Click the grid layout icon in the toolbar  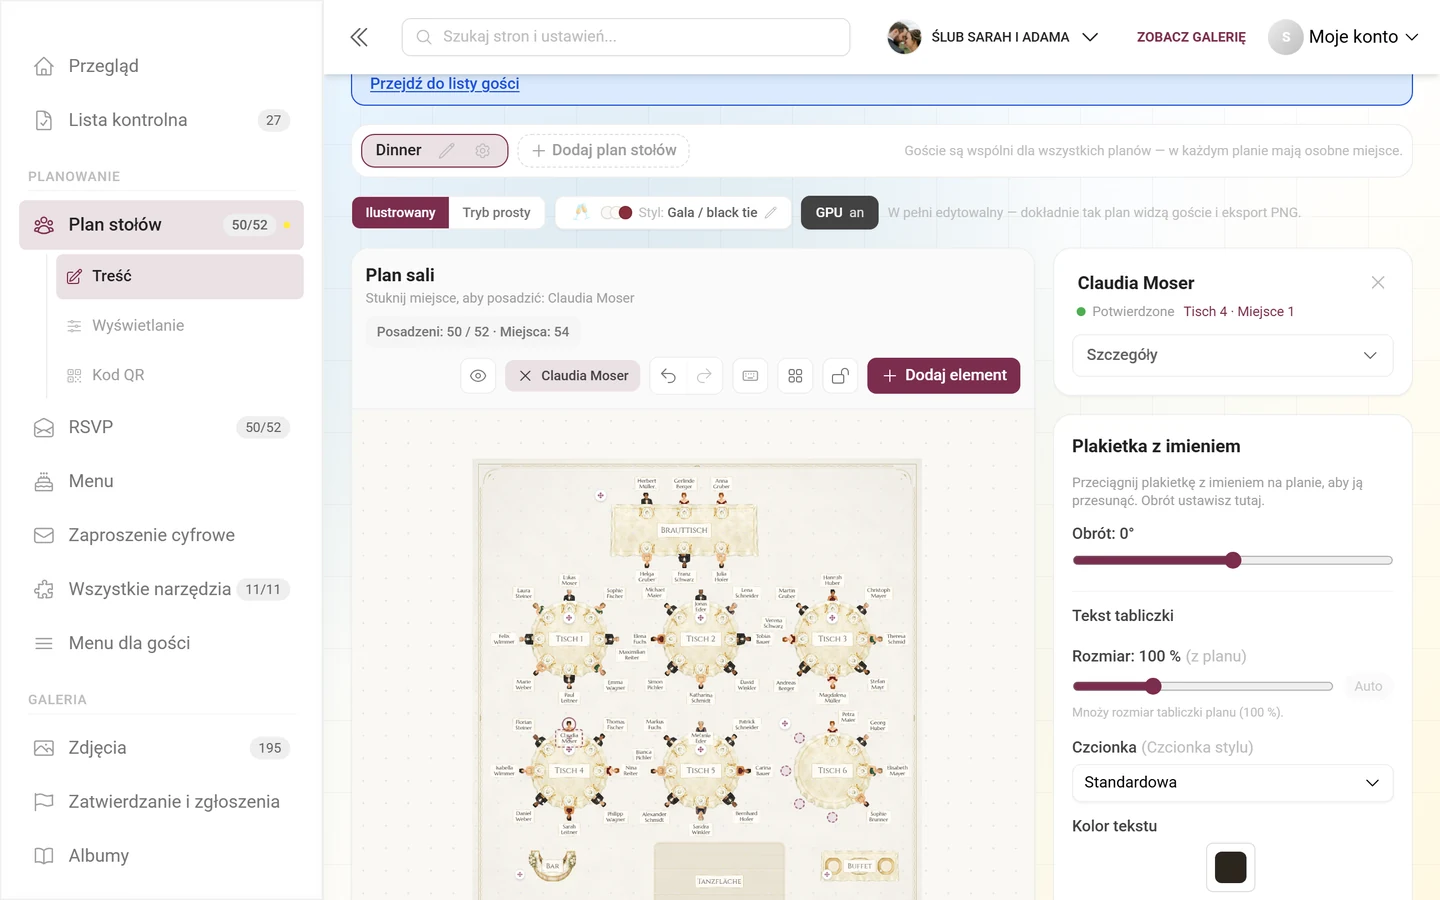tap(795, 376)
